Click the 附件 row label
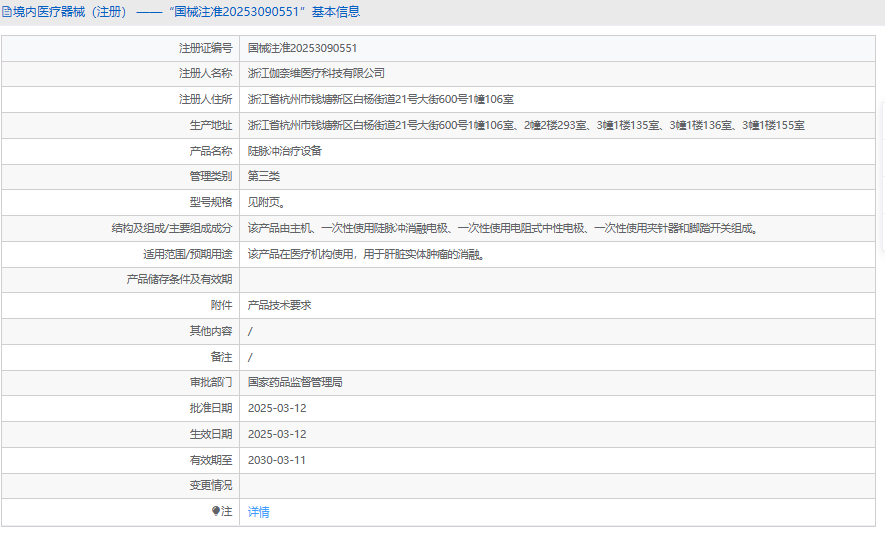This screenshot has width=885, height=536. tap(221, 305)
